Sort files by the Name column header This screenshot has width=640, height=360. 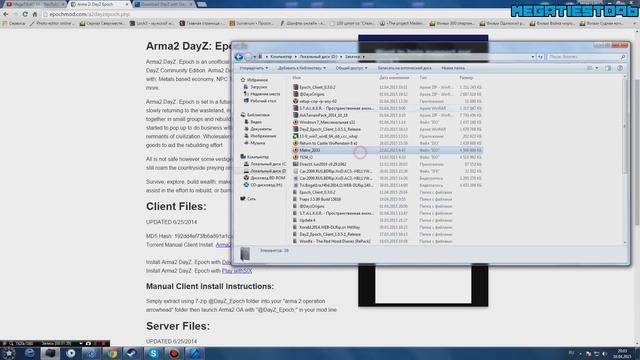[x=297, y=78]
